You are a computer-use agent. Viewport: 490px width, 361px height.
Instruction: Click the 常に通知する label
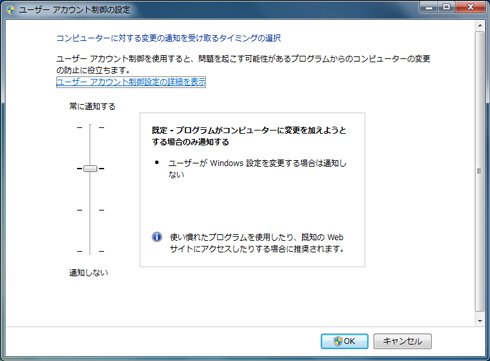92,106
